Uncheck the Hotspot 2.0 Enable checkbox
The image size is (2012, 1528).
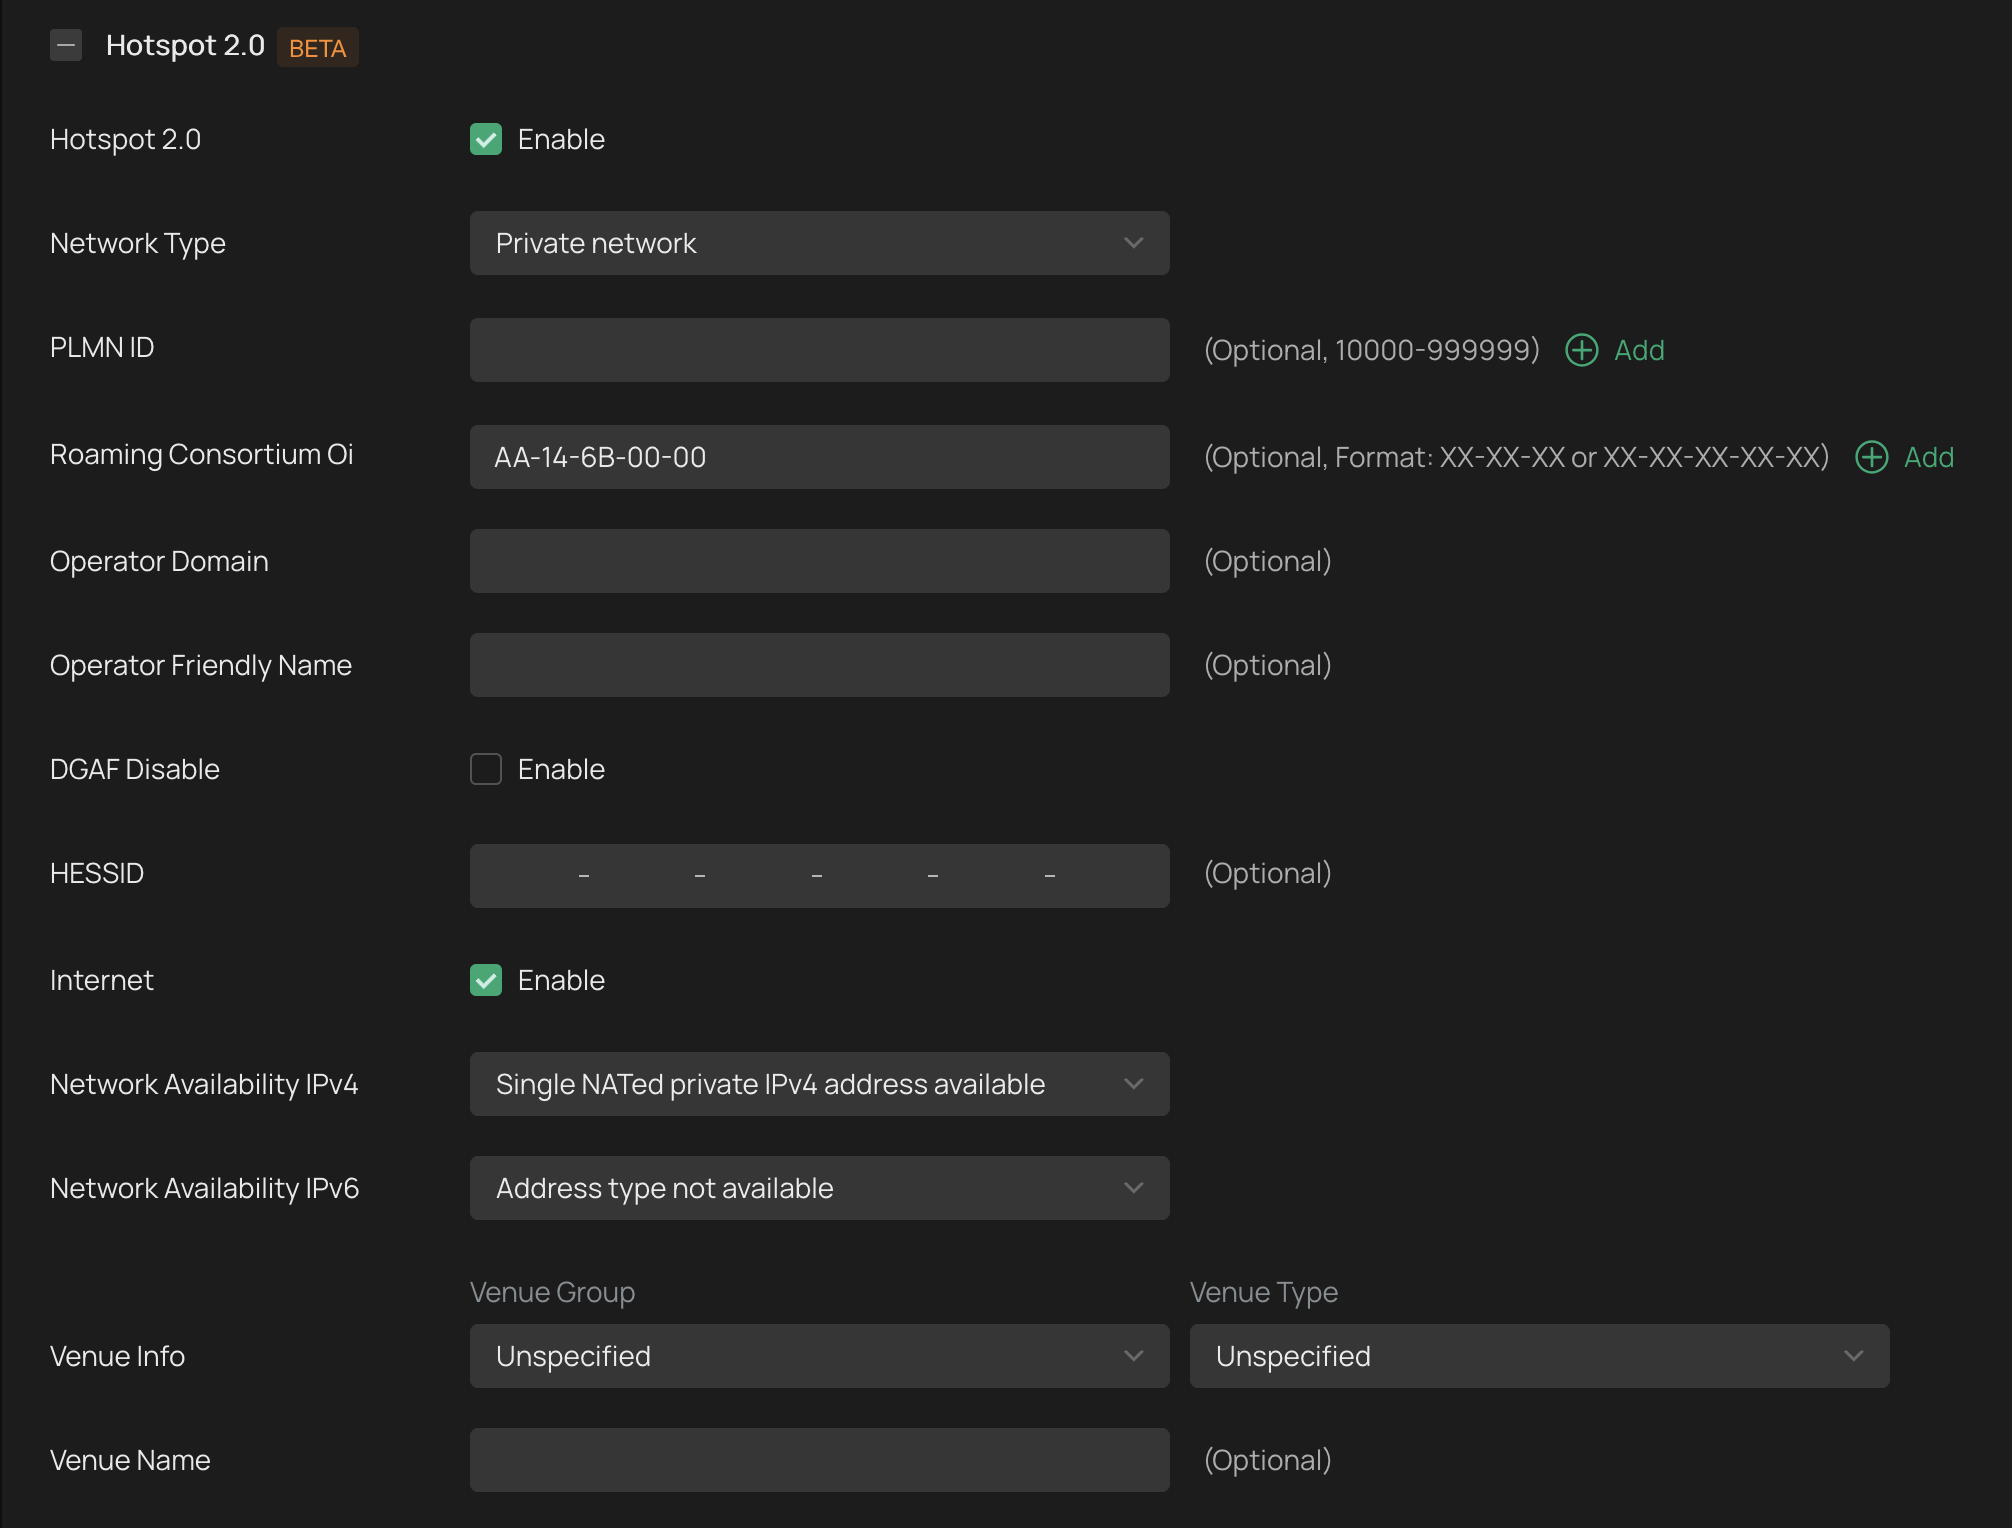[486, 139]
